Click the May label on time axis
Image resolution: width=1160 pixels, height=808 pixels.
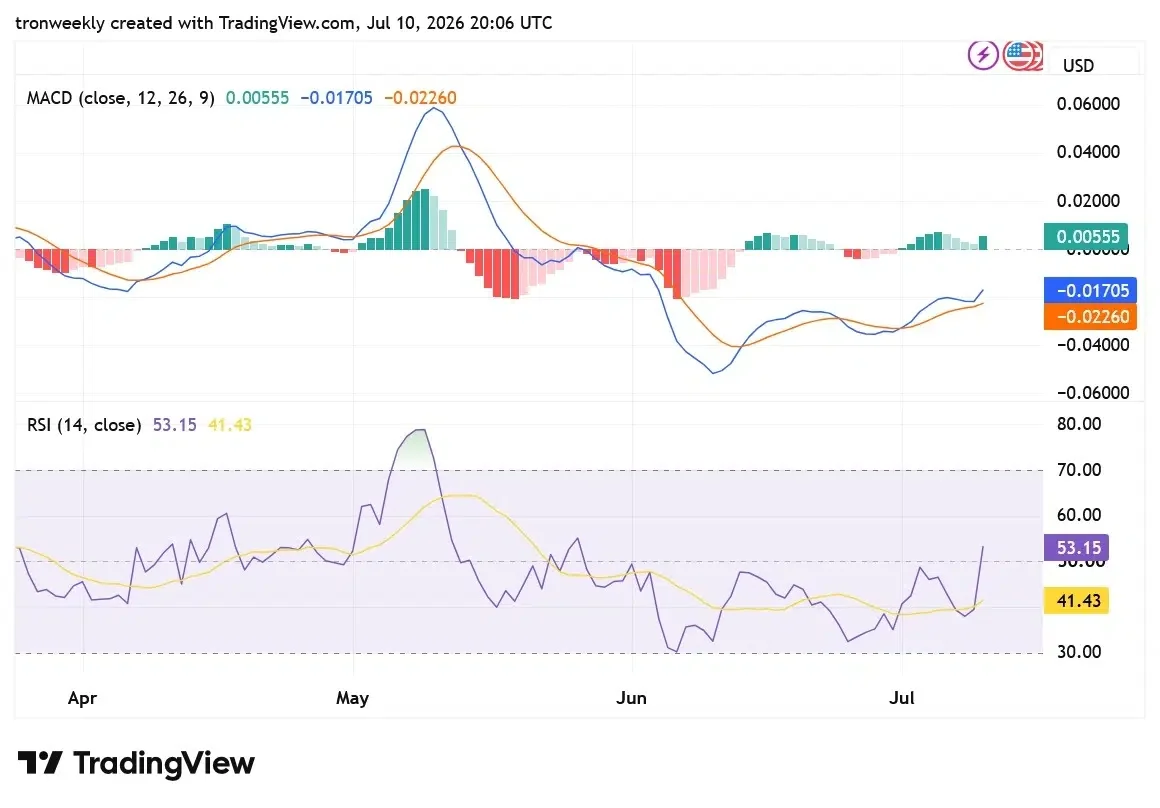(352, 698)
